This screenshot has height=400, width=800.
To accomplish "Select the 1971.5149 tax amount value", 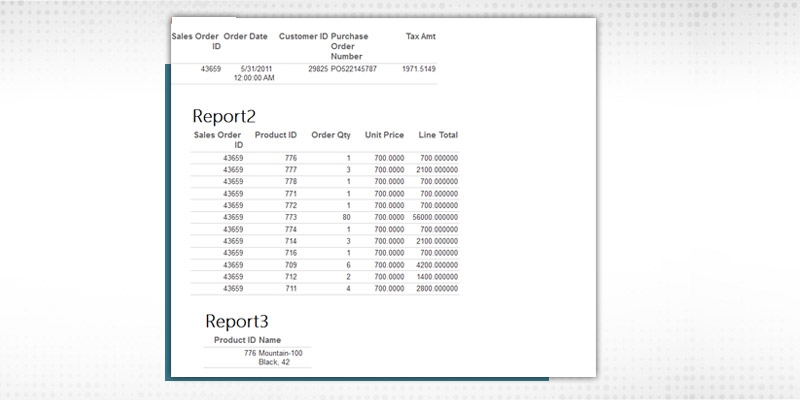I will tap(419, 69).
